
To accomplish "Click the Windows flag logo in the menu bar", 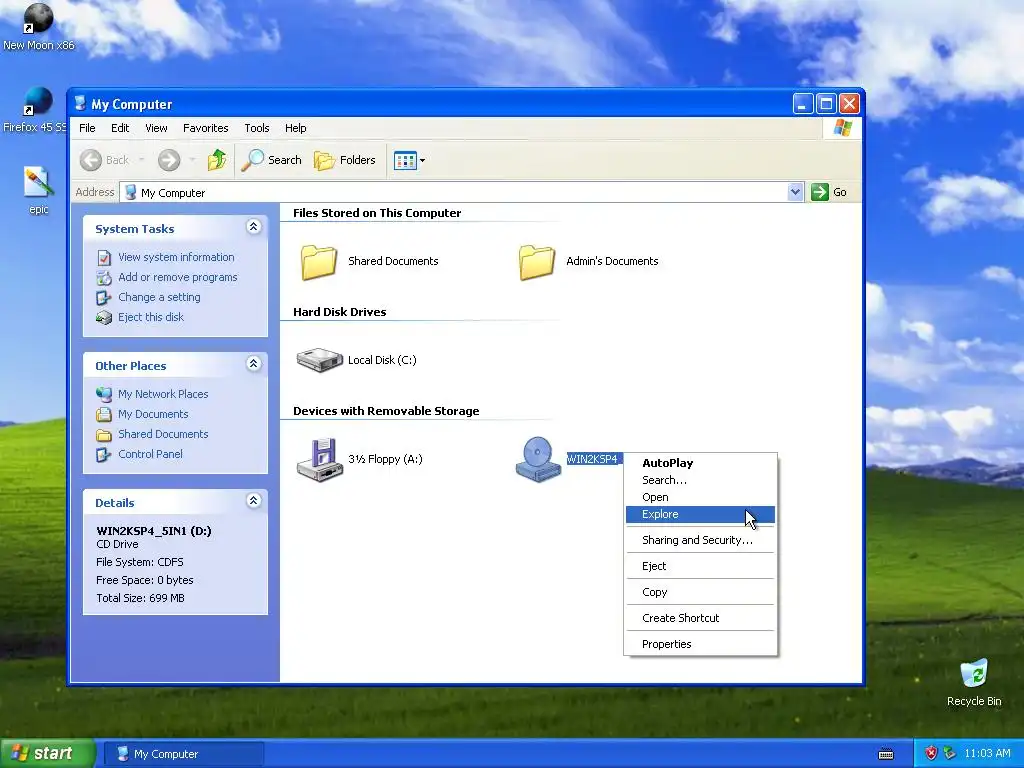I will click(x=842, y=127).
